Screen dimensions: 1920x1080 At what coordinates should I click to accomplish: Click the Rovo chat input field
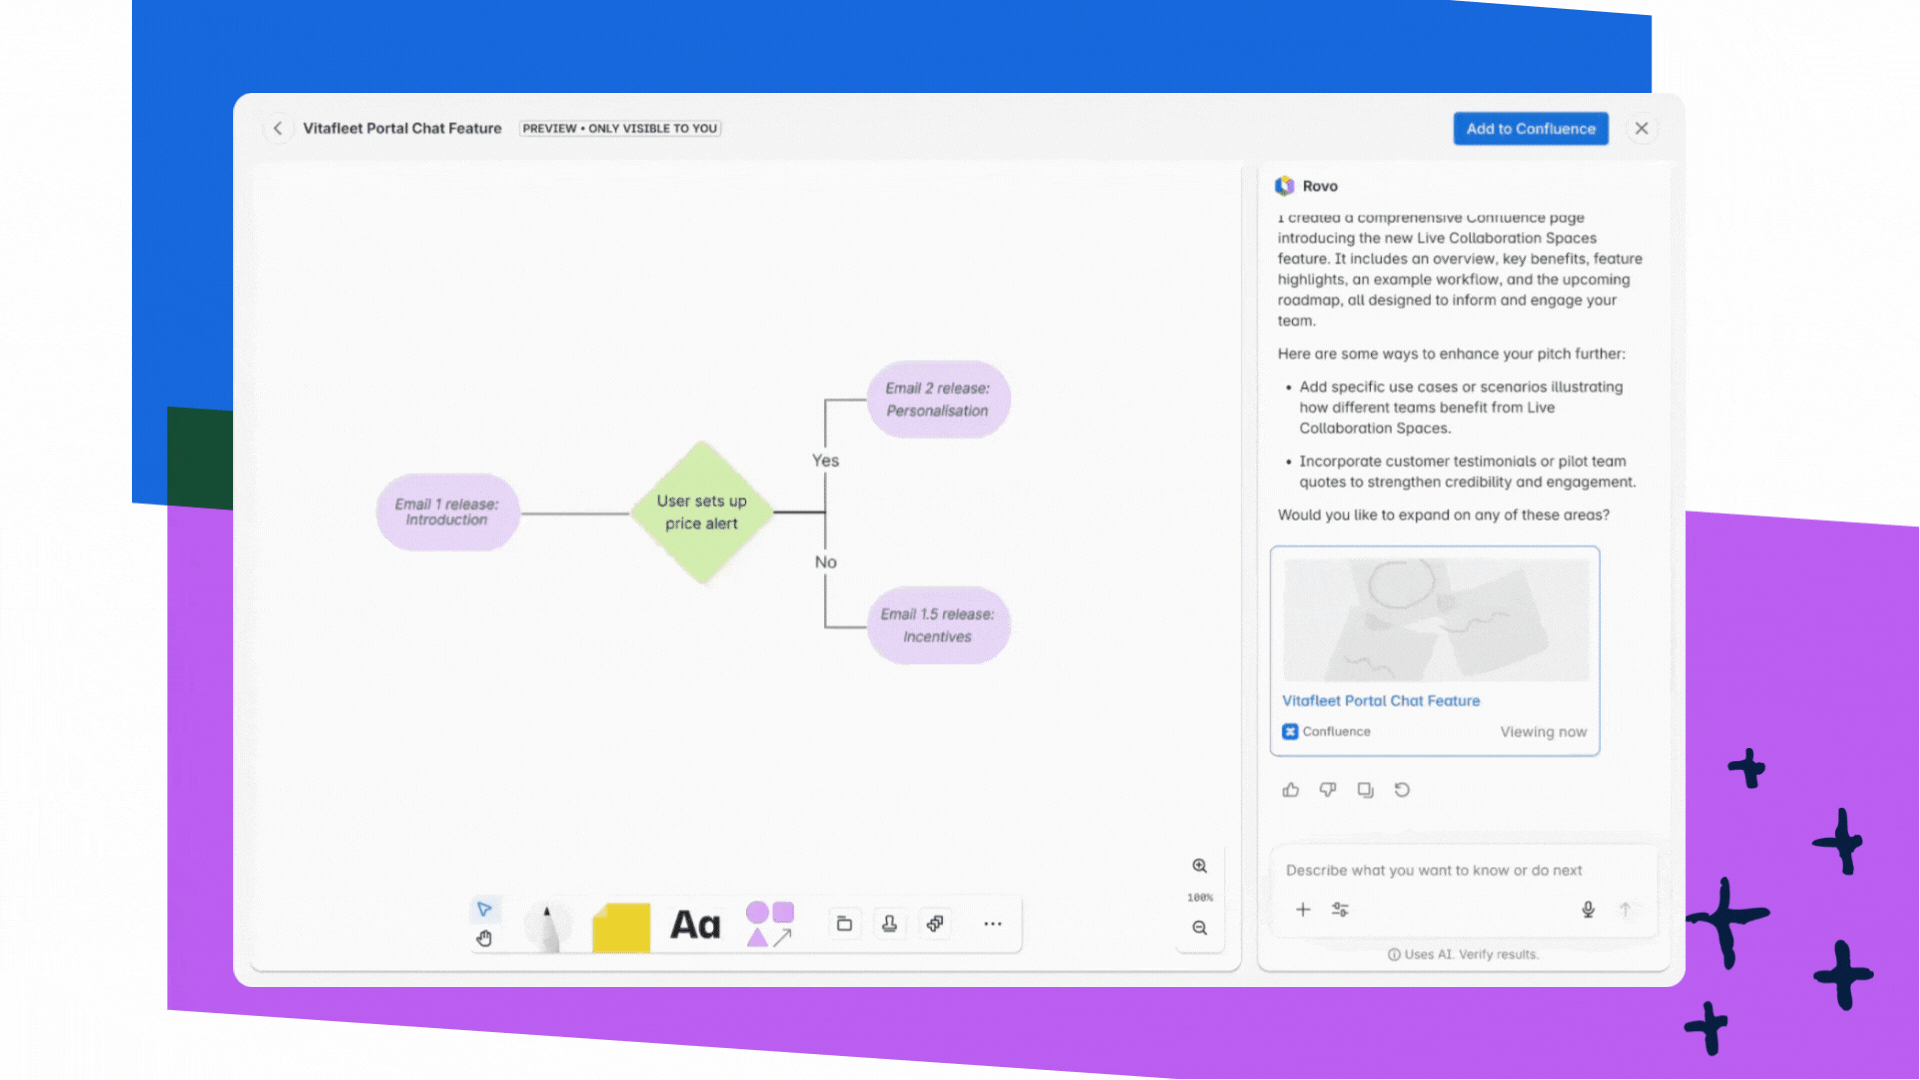click(x=1463, y=870)
